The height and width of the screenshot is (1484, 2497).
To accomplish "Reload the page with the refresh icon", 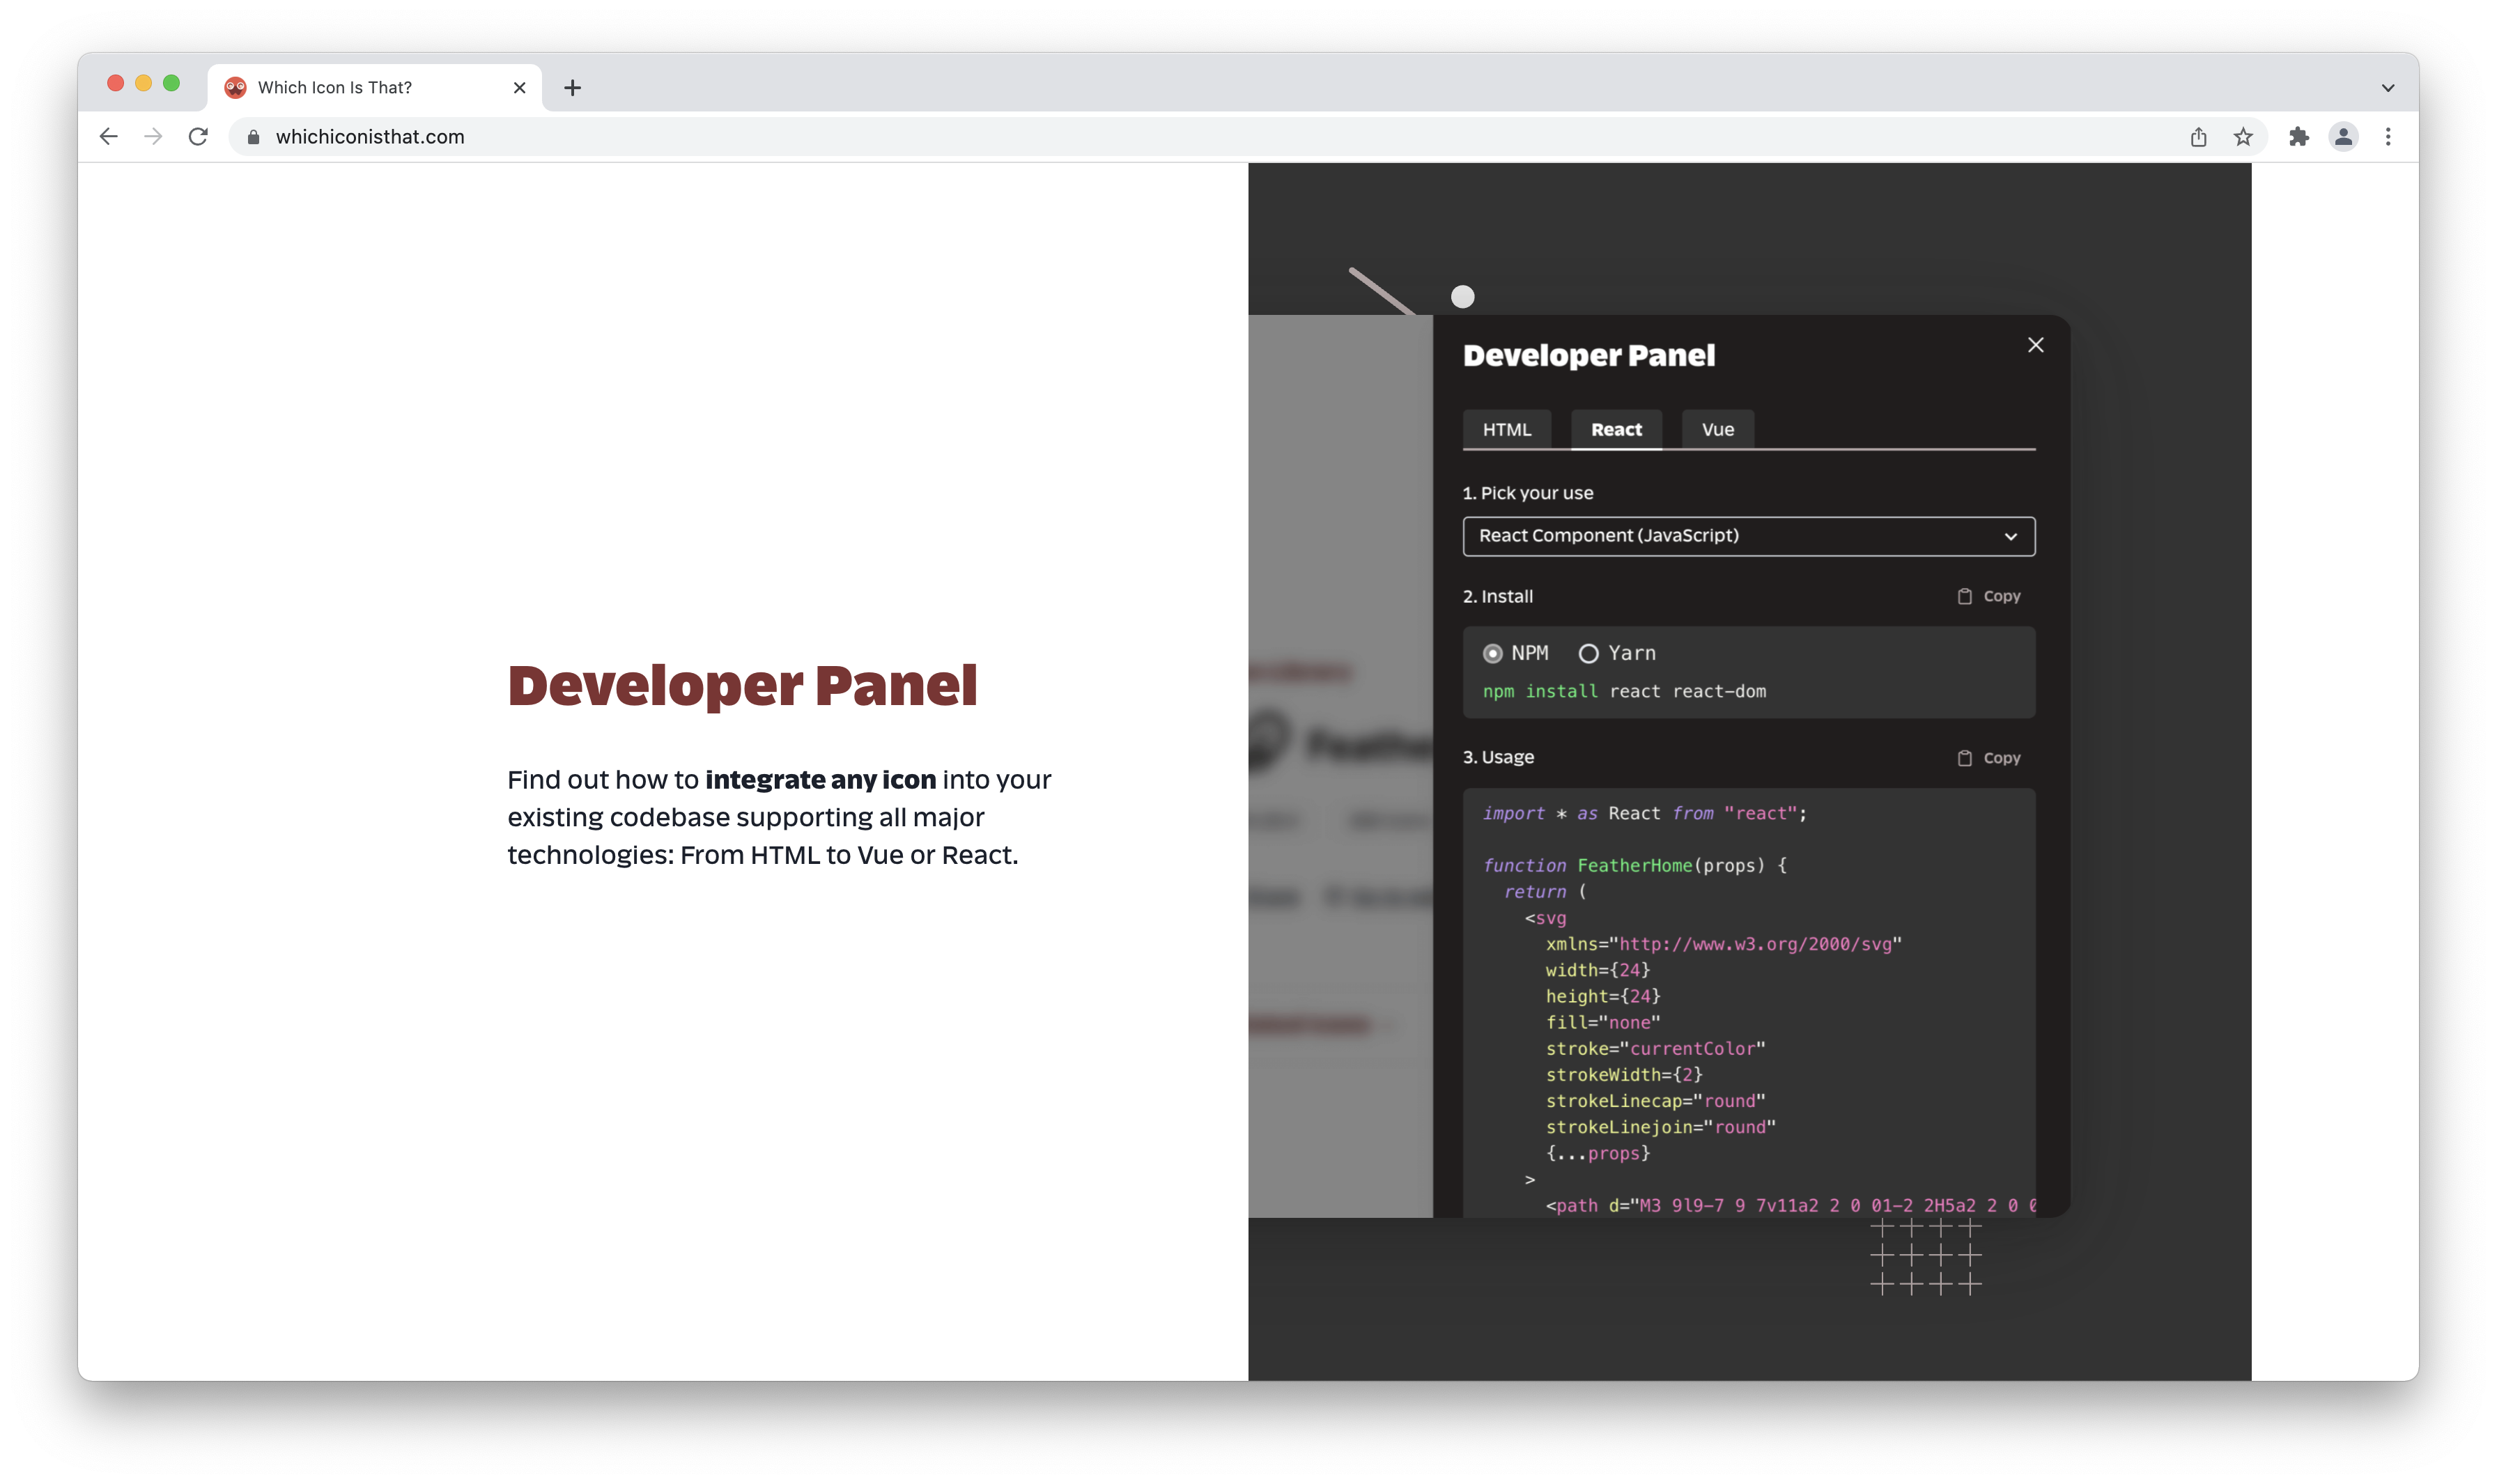I will coord(198,137).
